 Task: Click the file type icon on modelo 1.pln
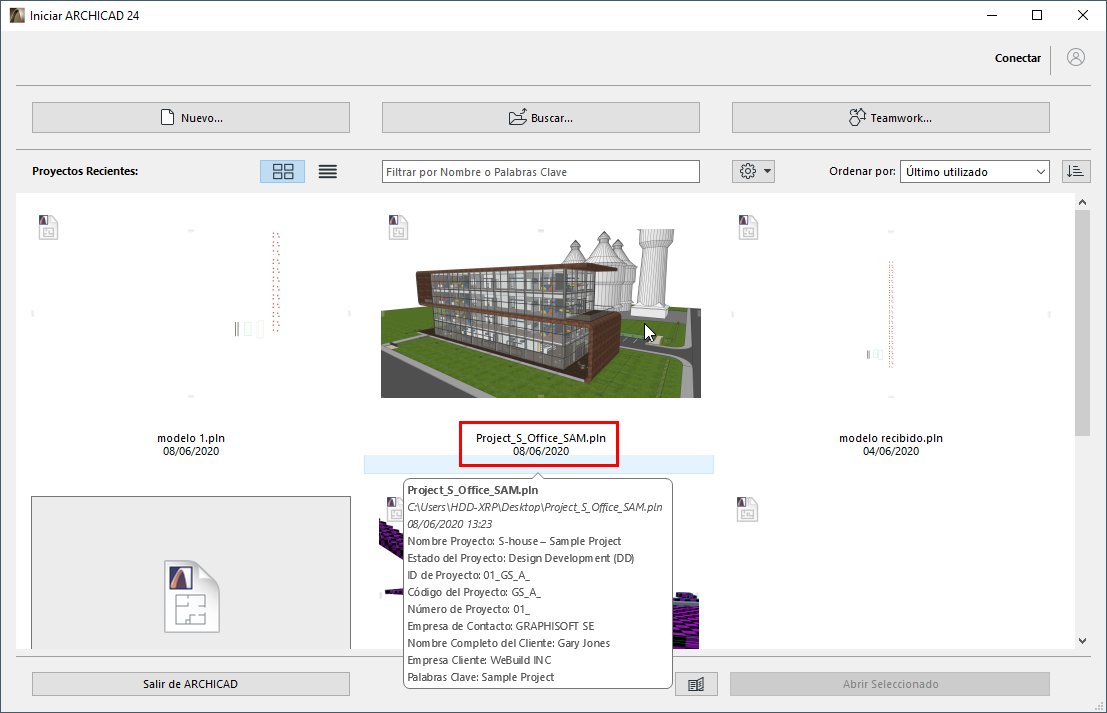click(48, 227)
